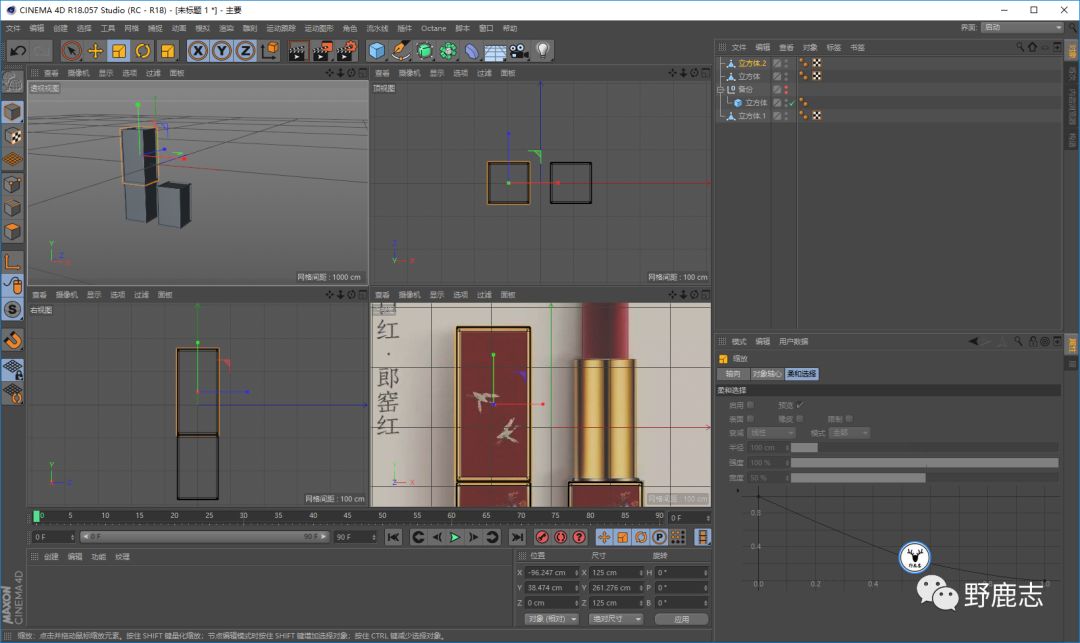This screenshot has width=1080, height=643.
Task: Click the camera icon in the toolbar
Action: pyautogui.click(x=519, y=51)
